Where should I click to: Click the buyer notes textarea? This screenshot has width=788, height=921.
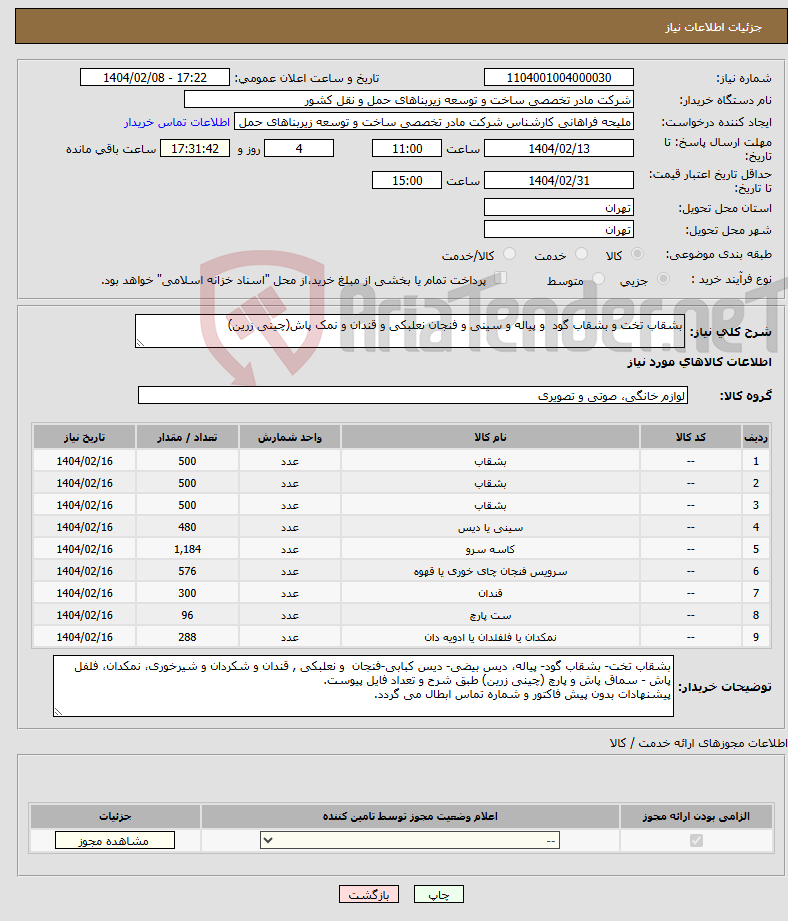pyautogui.click(x=363, y=686)
